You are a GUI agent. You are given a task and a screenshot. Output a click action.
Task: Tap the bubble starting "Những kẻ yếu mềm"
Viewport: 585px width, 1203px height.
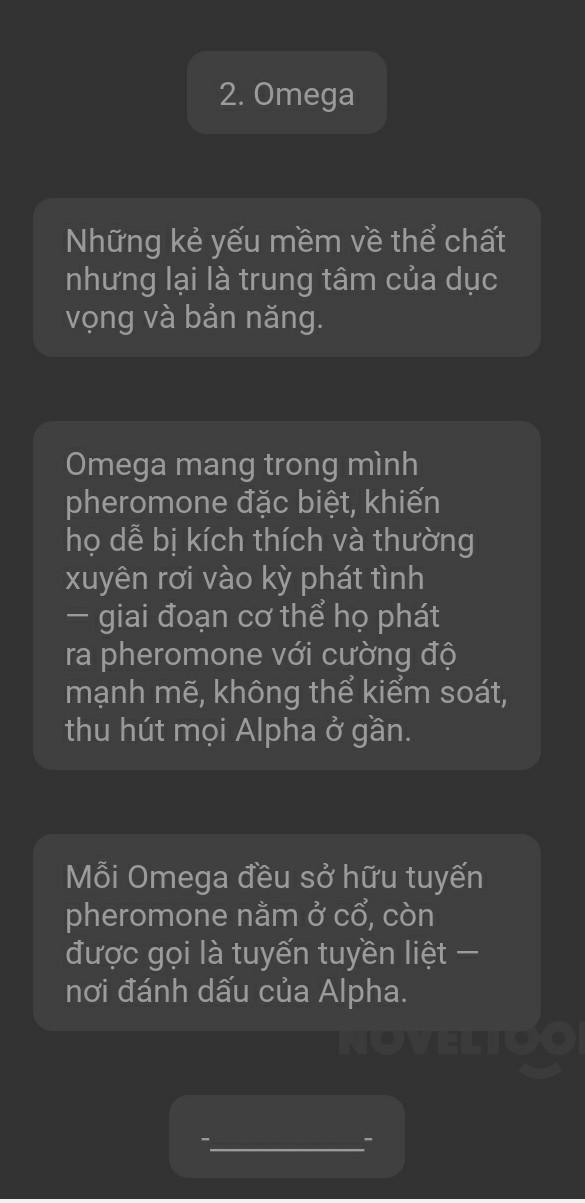287,278
